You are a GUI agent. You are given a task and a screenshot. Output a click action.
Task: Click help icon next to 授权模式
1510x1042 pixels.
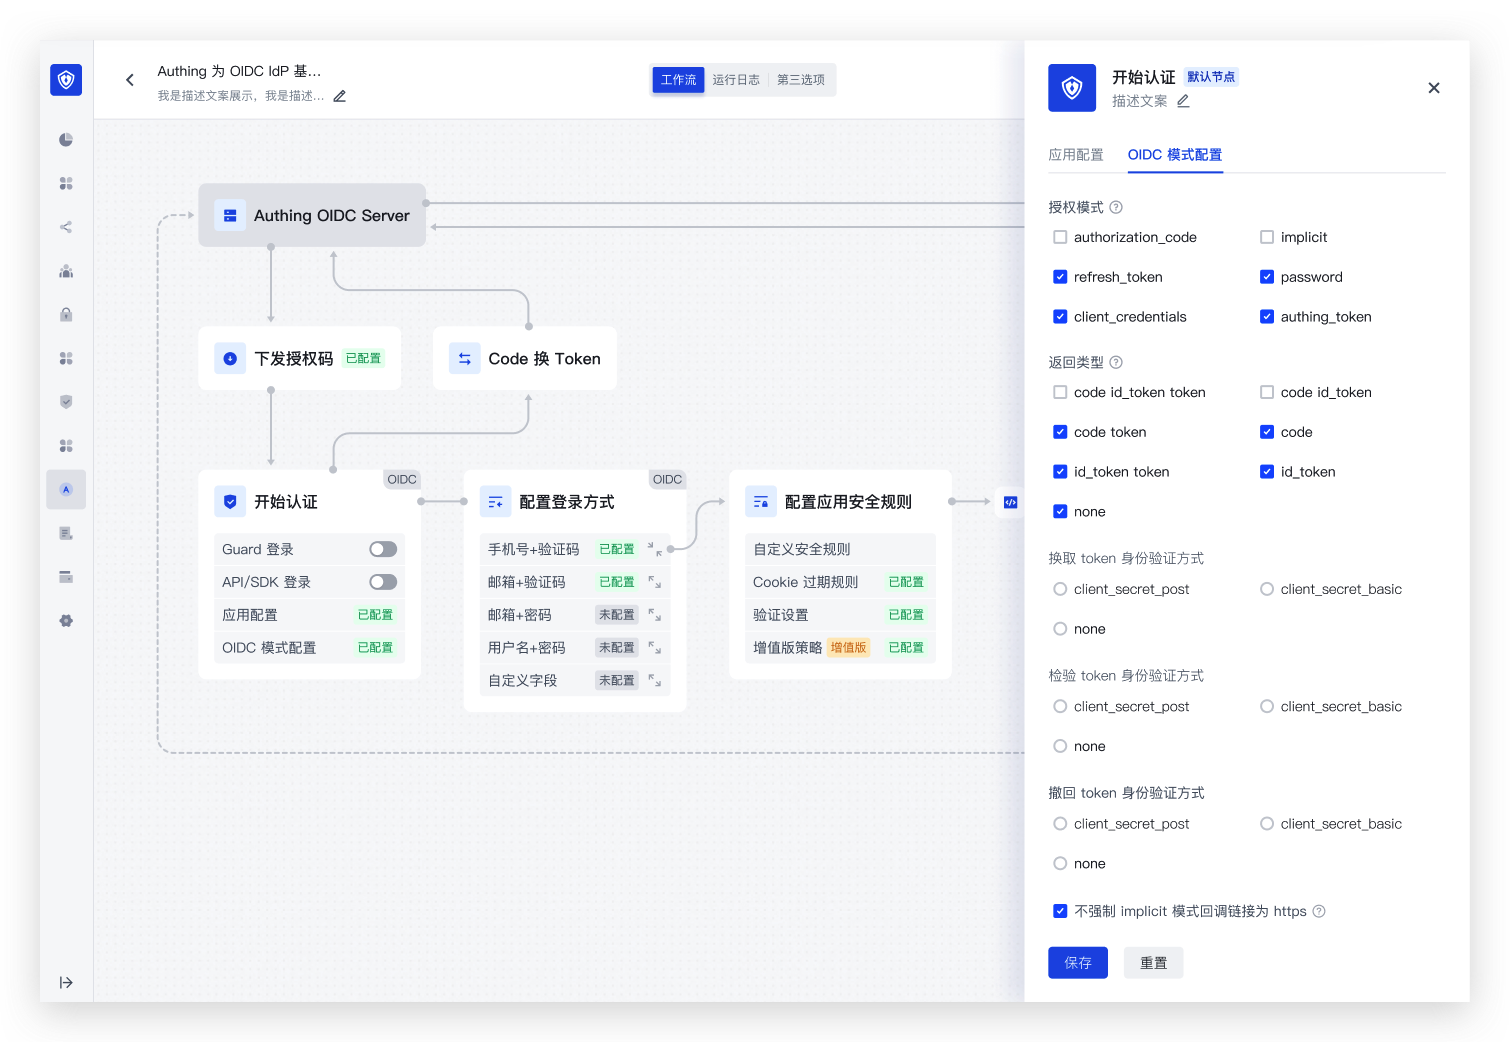1116,208
